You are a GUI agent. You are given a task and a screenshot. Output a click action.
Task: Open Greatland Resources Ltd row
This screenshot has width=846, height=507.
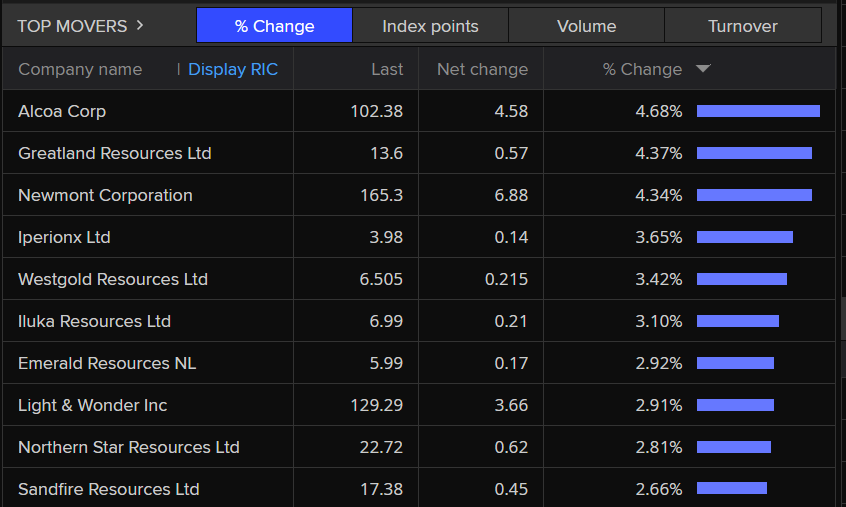pos(419,153)
